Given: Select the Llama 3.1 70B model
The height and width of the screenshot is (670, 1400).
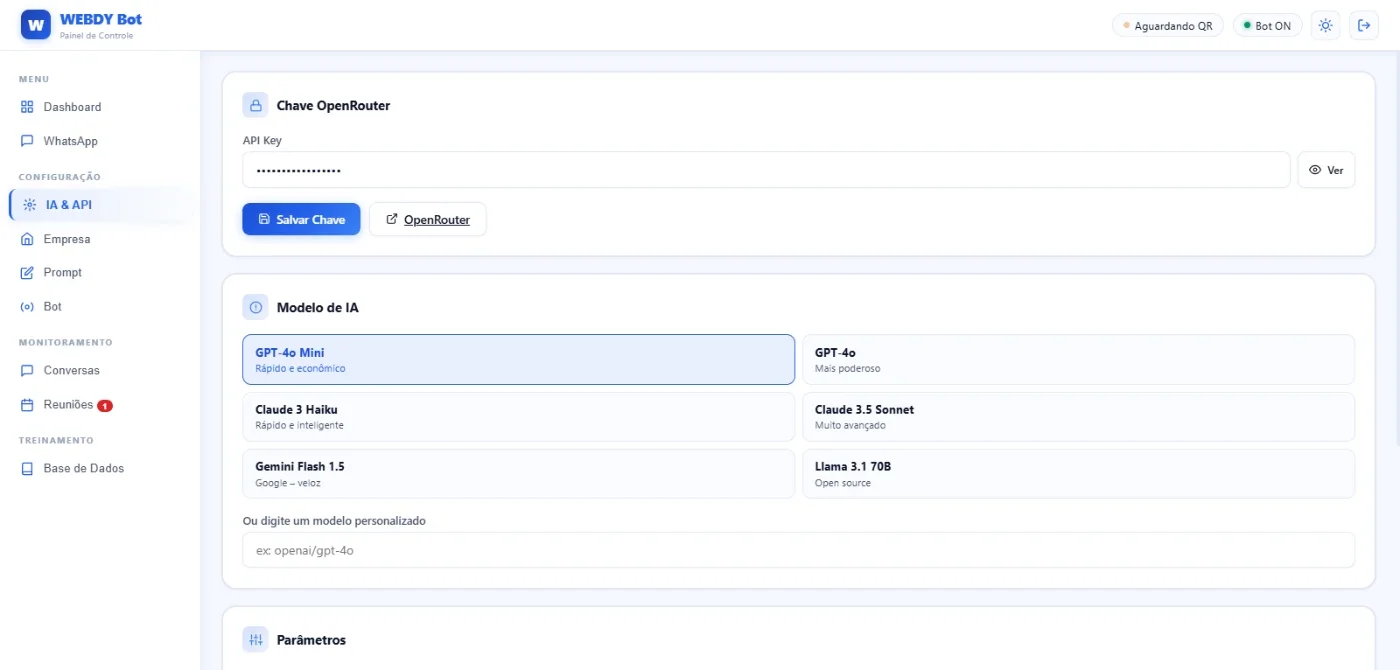Looking at the screenshot, I should pos(1078,474).
